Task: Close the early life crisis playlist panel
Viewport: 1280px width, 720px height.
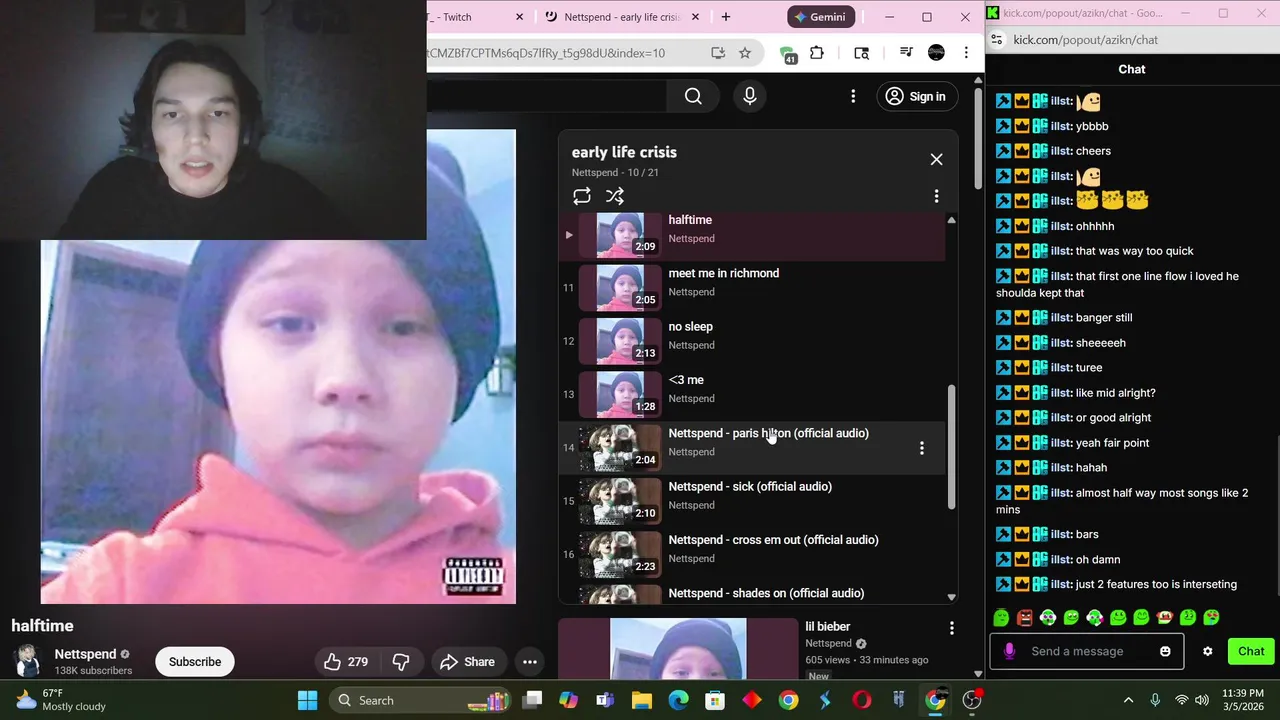Action: tap(936, 159)
